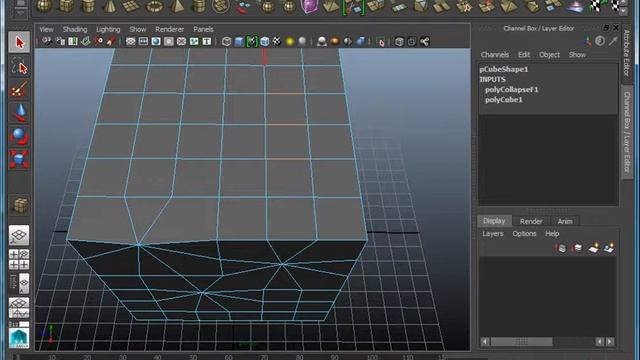Toggle the resolution gate overlay
This screenshot has height=360, width=640.
pyautogui.click(x=156, y=41)
